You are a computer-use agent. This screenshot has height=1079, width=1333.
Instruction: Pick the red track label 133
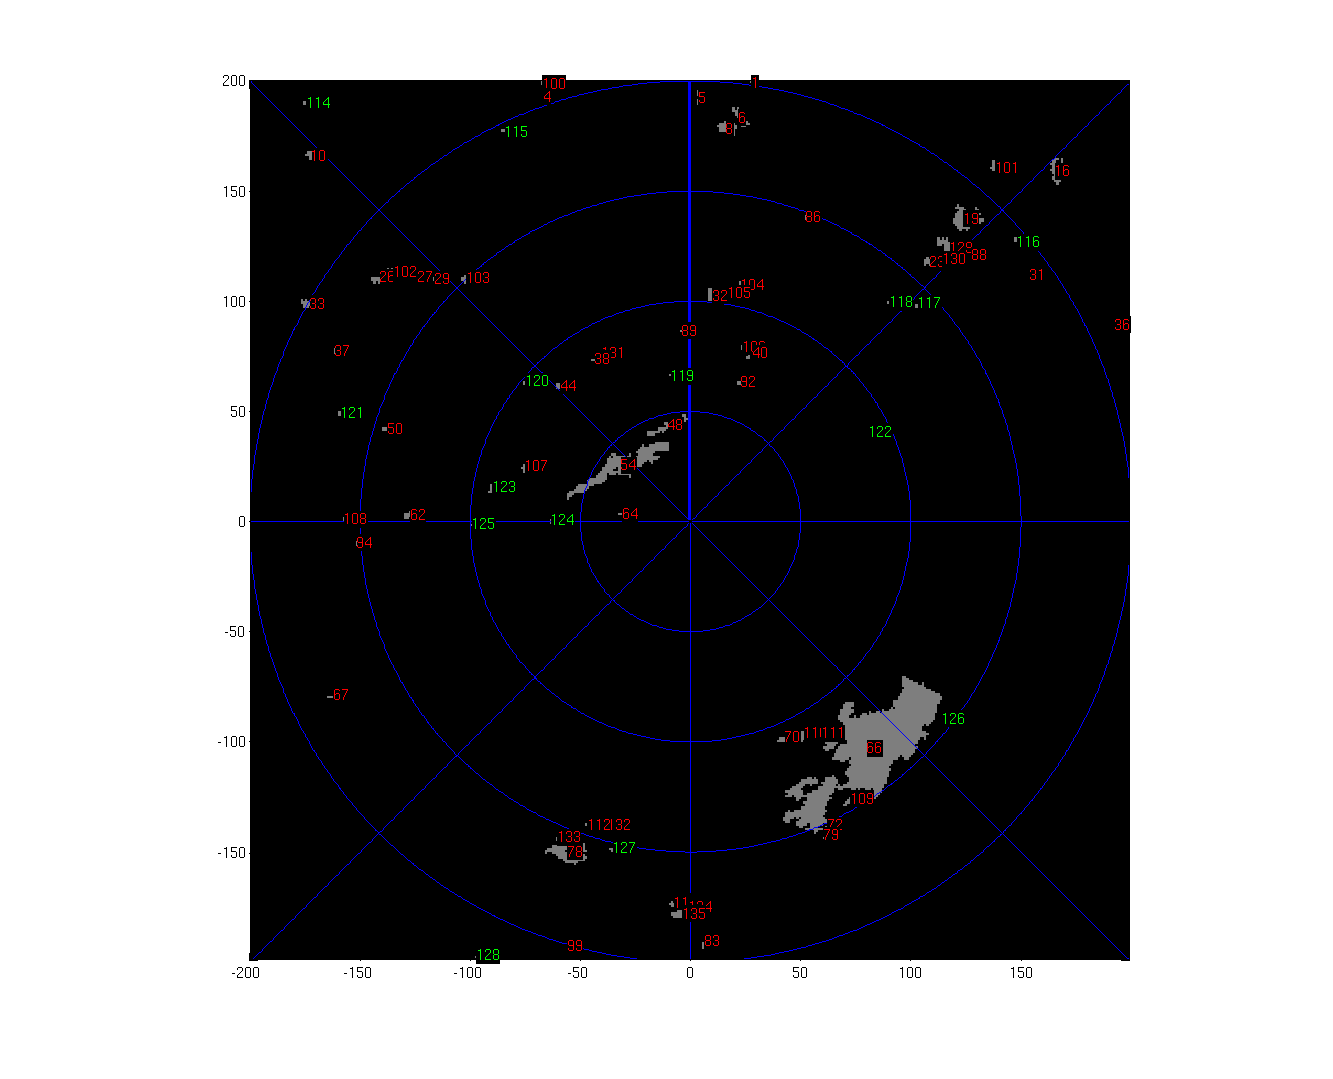pos(569,837)
